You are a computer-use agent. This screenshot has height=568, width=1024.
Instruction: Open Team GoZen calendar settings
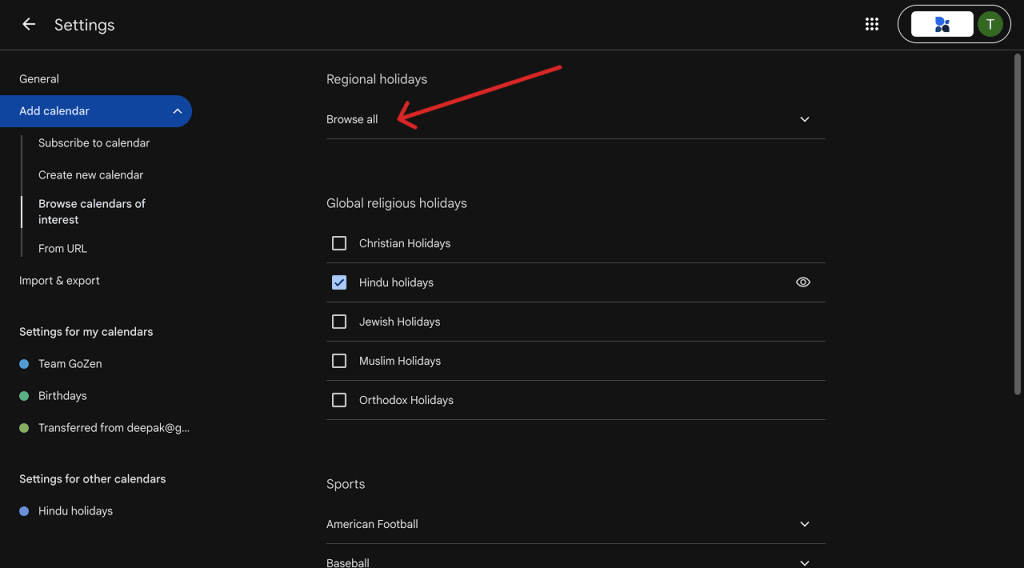point(70,364)
